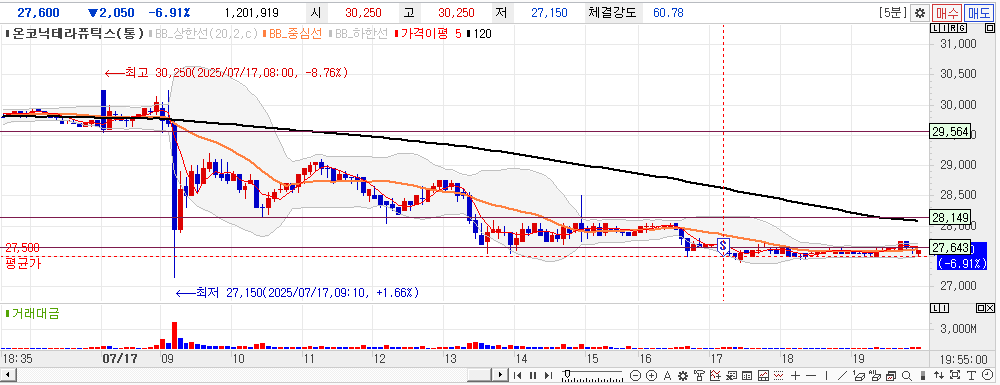The width and height of the screenshot is (1000, 385).
Task: Pause the chart replay
Action: [533, 375]
